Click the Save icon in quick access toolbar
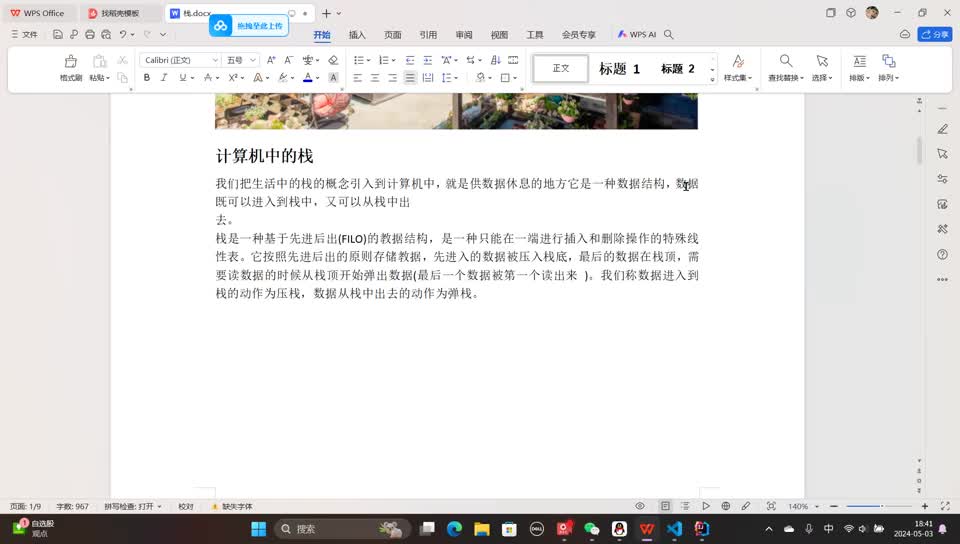 58,34
